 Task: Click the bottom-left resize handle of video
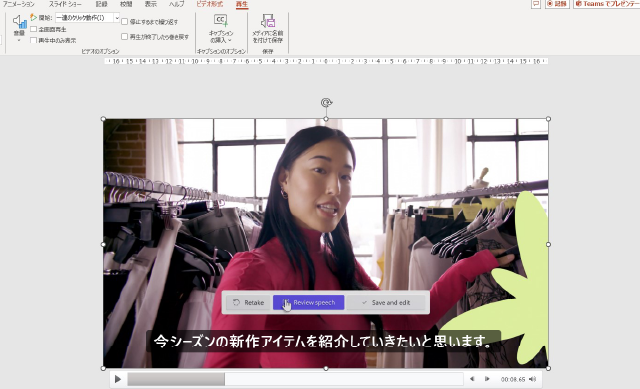(x=103, y=369)
